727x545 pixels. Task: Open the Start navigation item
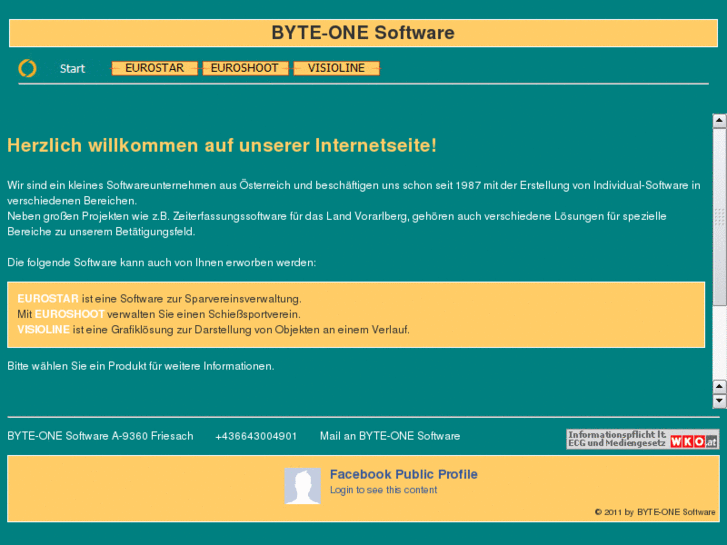coord(72,69)
